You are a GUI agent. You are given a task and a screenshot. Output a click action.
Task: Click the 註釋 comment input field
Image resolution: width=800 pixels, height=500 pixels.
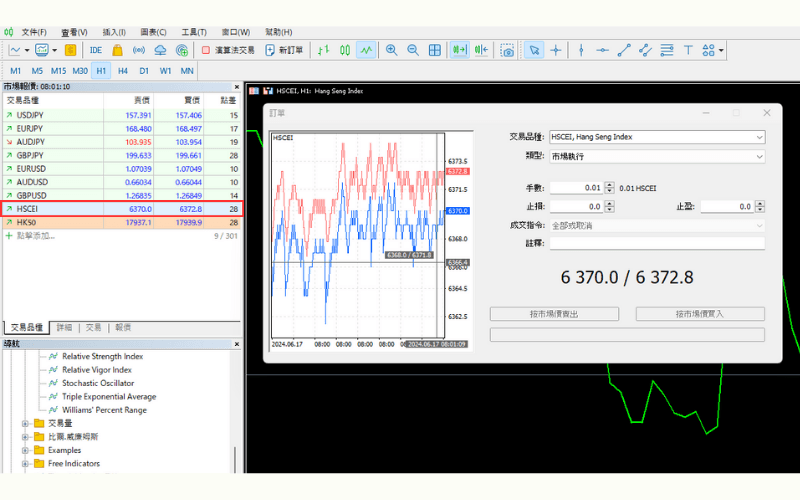[657, 243]
